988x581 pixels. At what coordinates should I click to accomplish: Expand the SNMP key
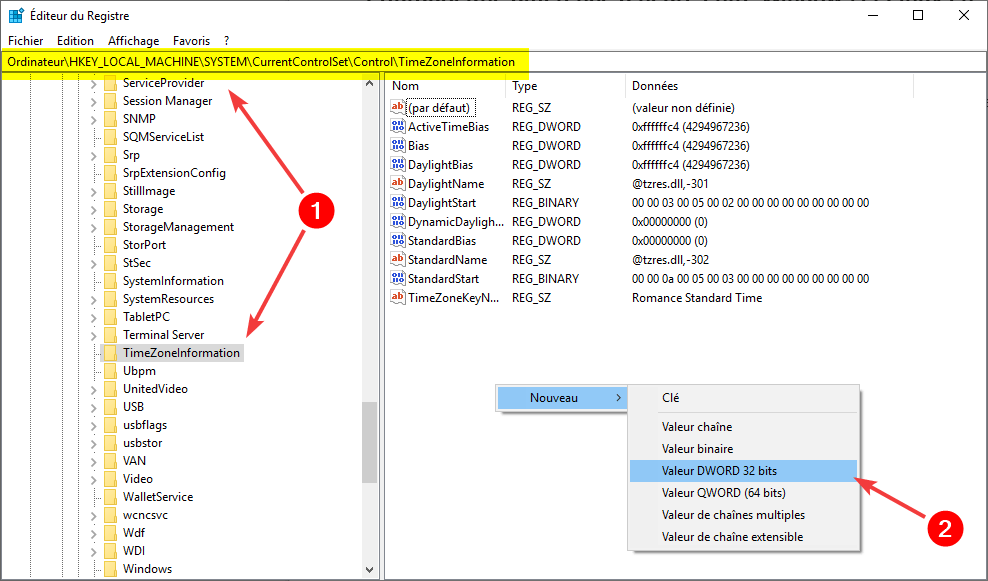point(93,119)
